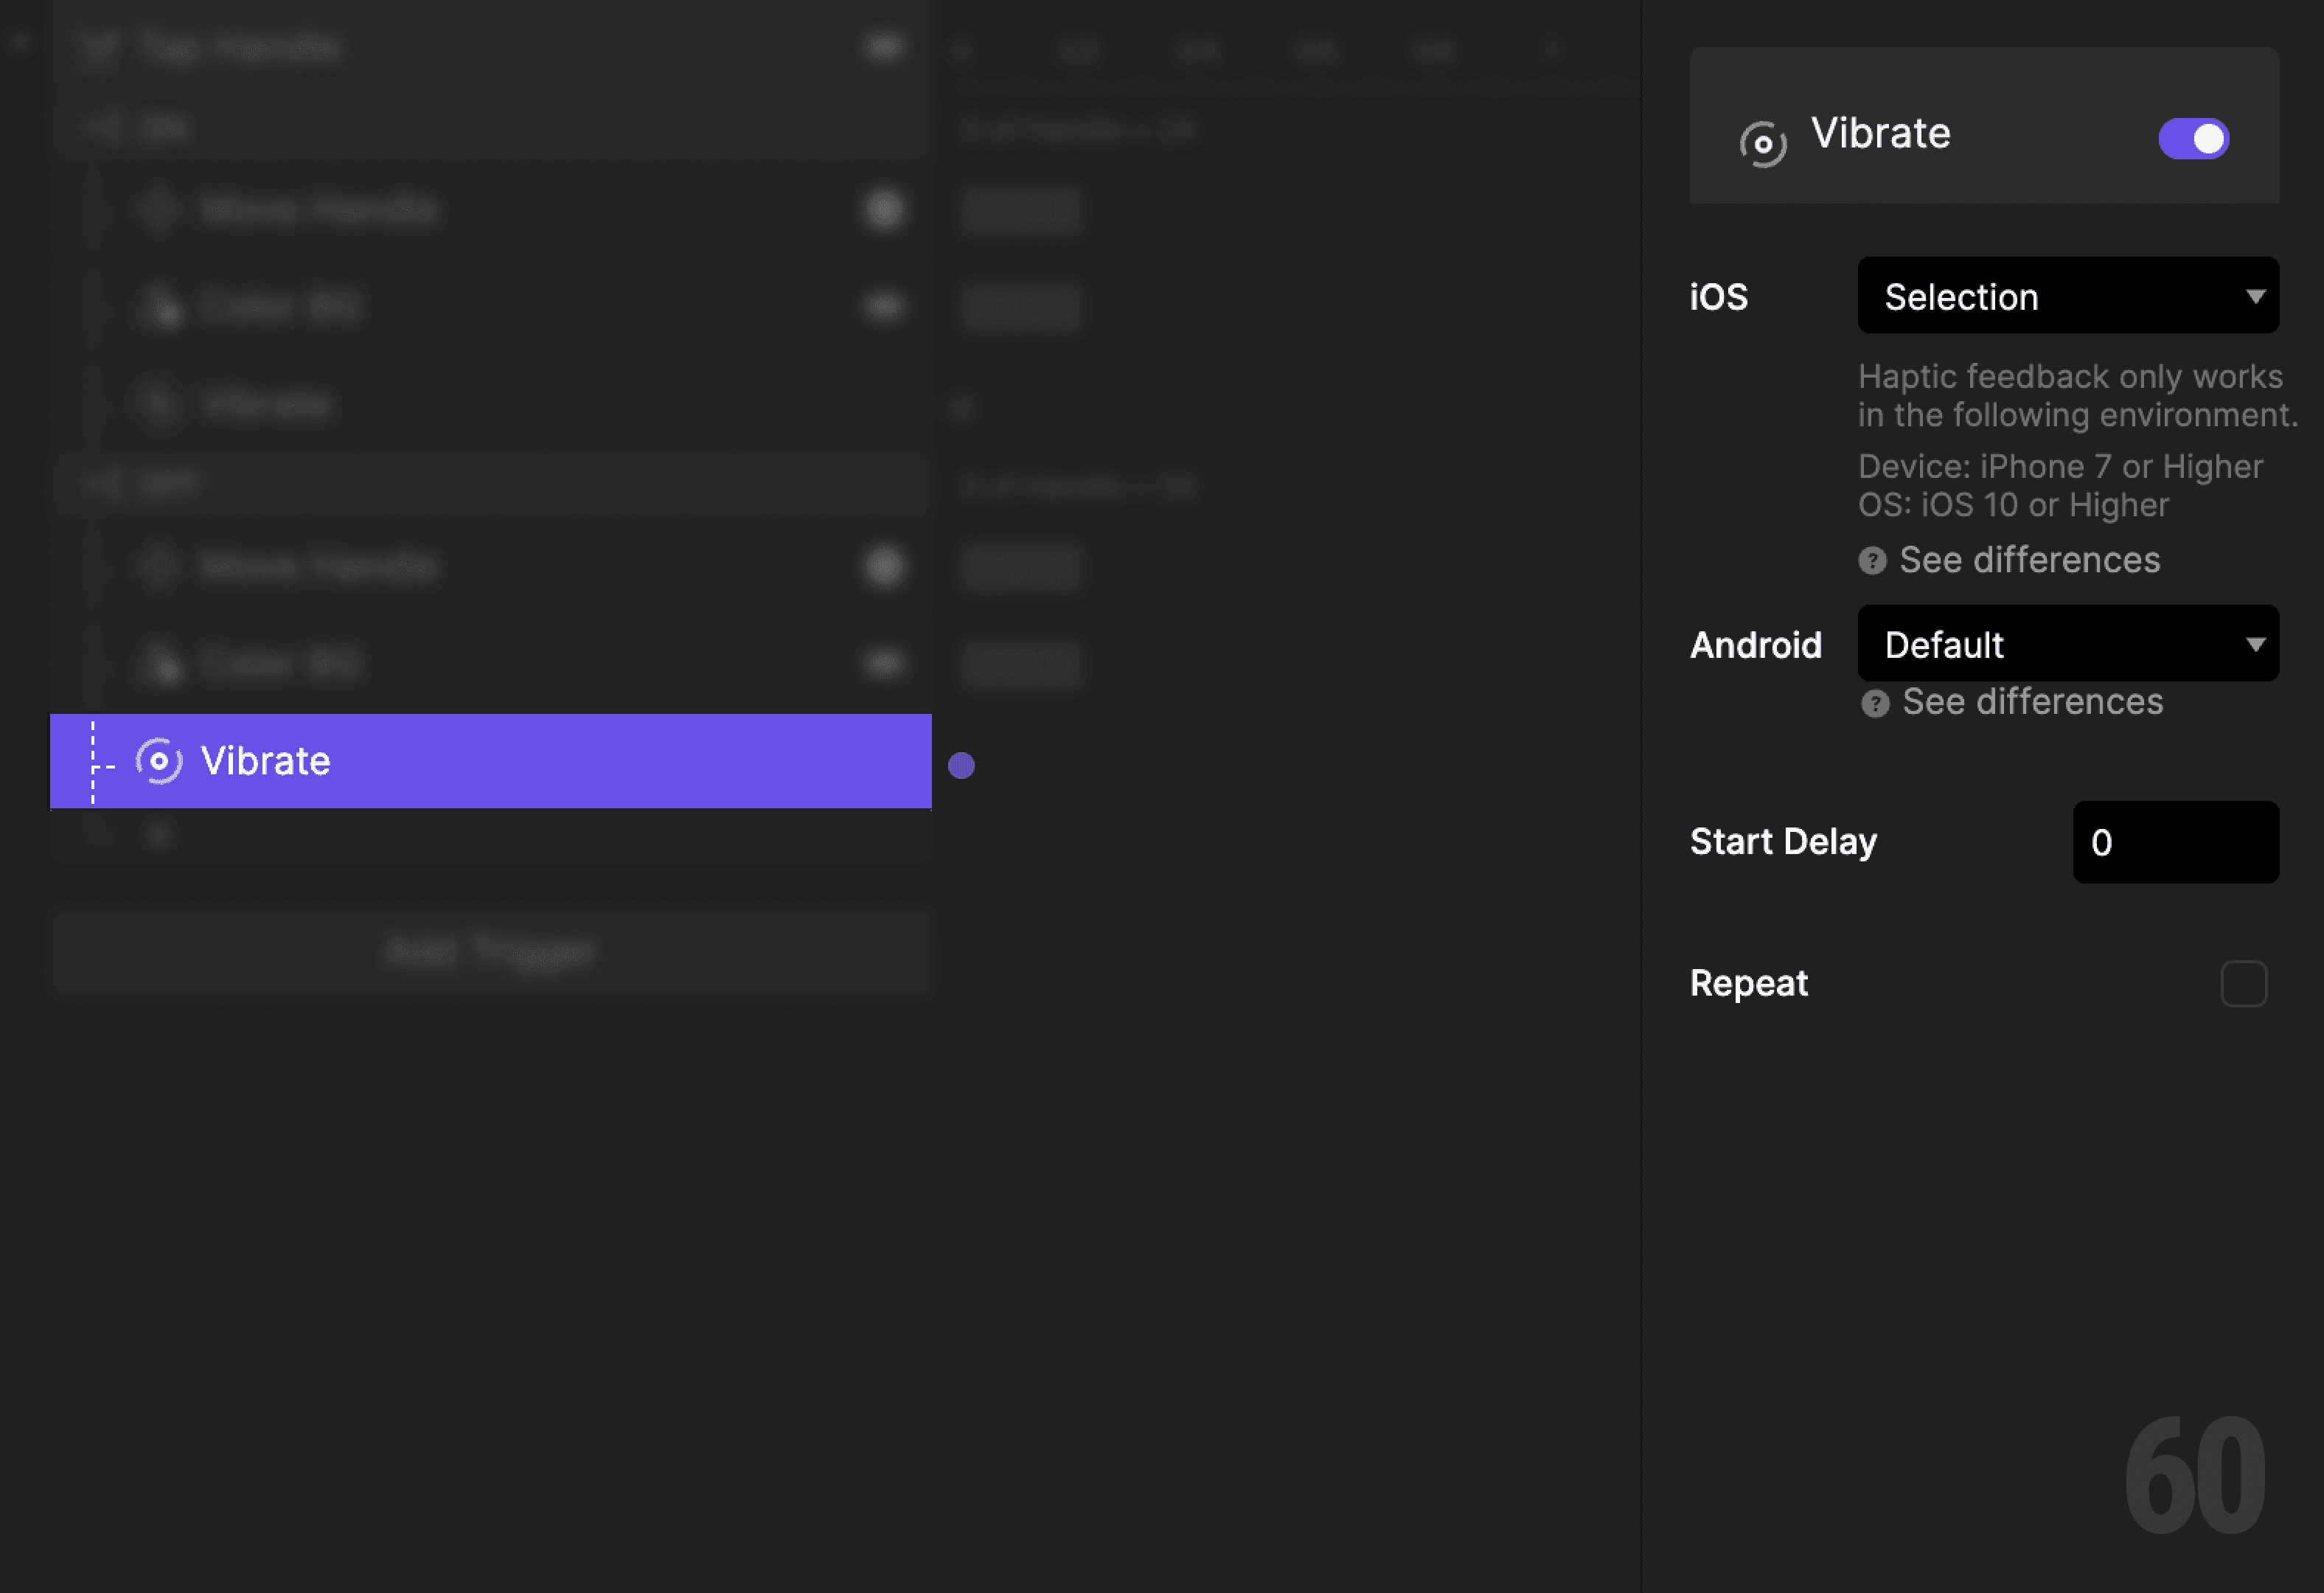The width and height of the screenshot is (2324, 1593).
Task: Enable the Repeat checkbox
Action: [x=2243, y=984]
